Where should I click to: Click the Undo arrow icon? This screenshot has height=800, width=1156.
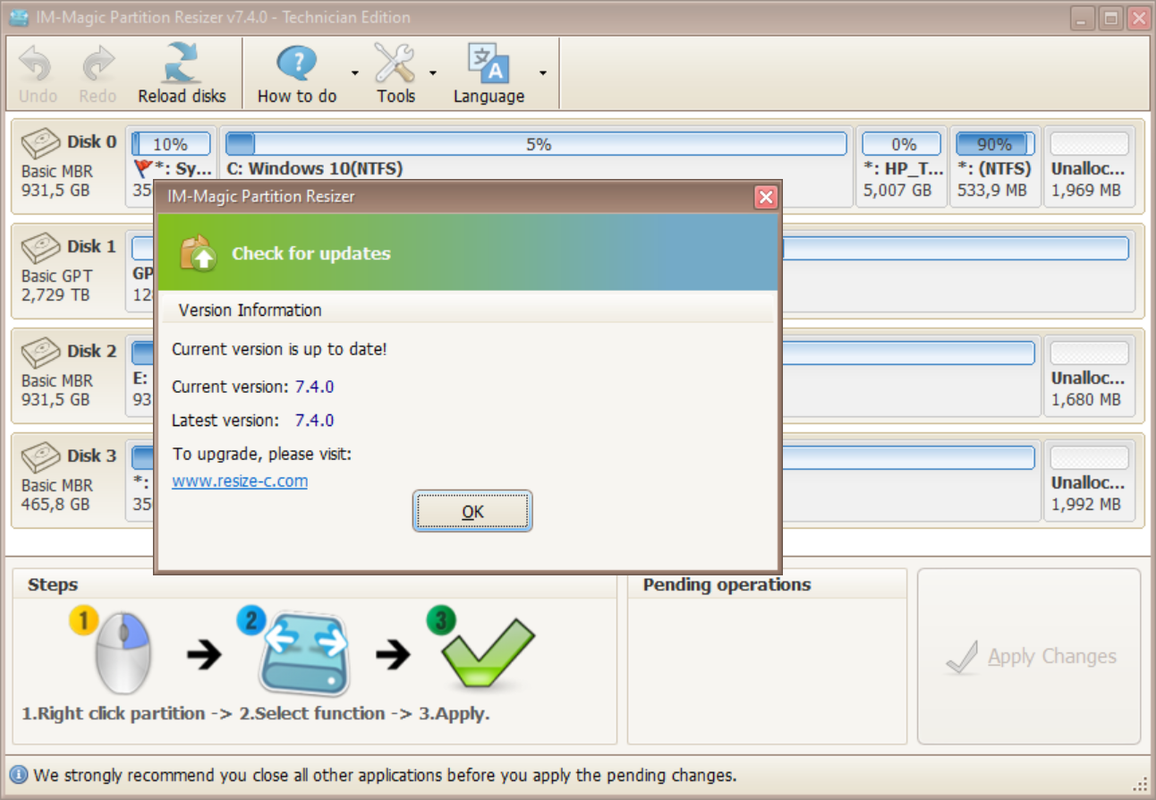click(35, 64)
